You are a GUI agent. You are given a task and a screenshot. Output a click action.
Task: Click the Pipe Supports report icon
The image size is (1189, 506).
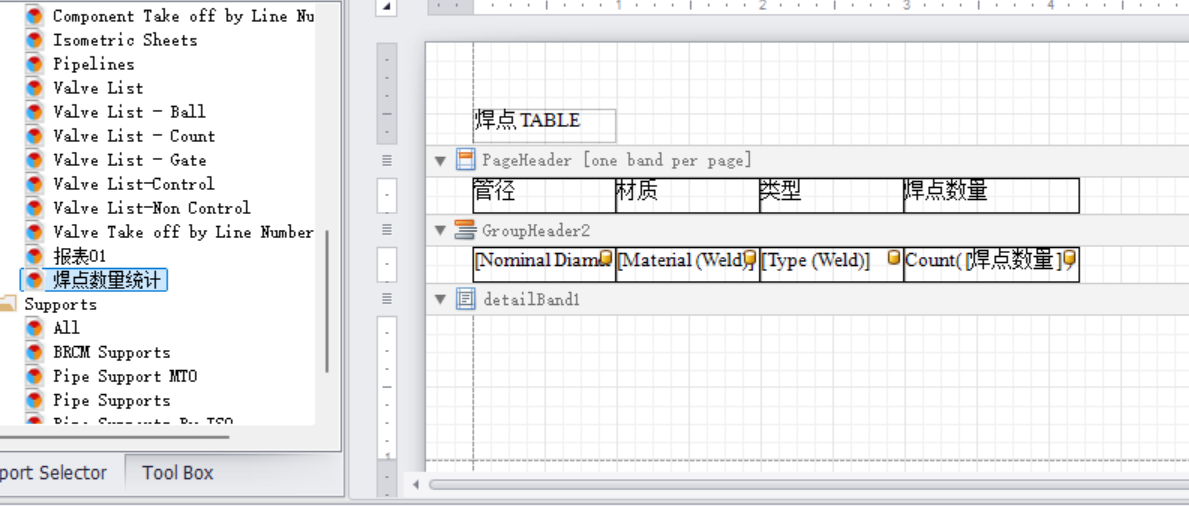(x=34, y=400)
